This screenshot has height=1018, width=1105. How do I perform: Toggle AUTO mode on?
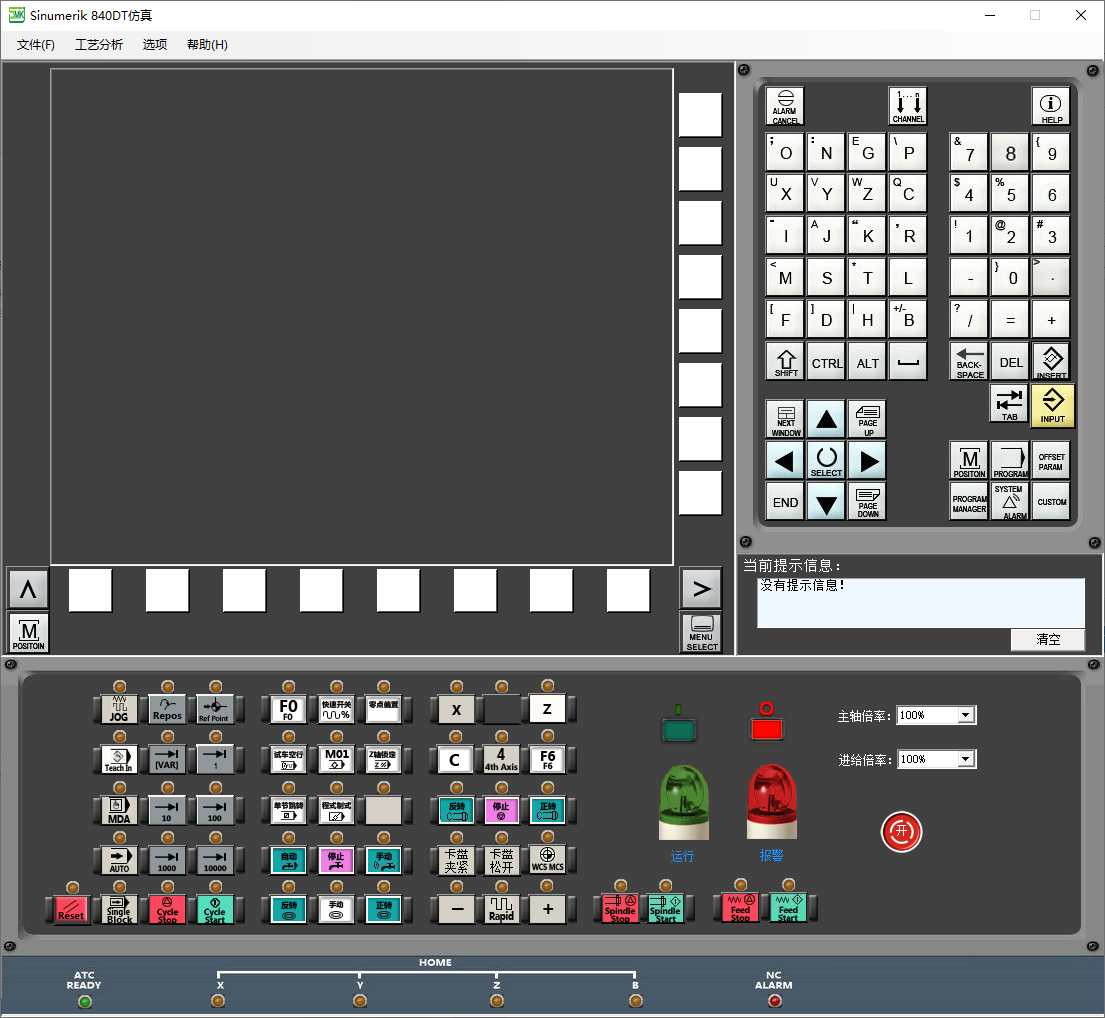[119, 859]
